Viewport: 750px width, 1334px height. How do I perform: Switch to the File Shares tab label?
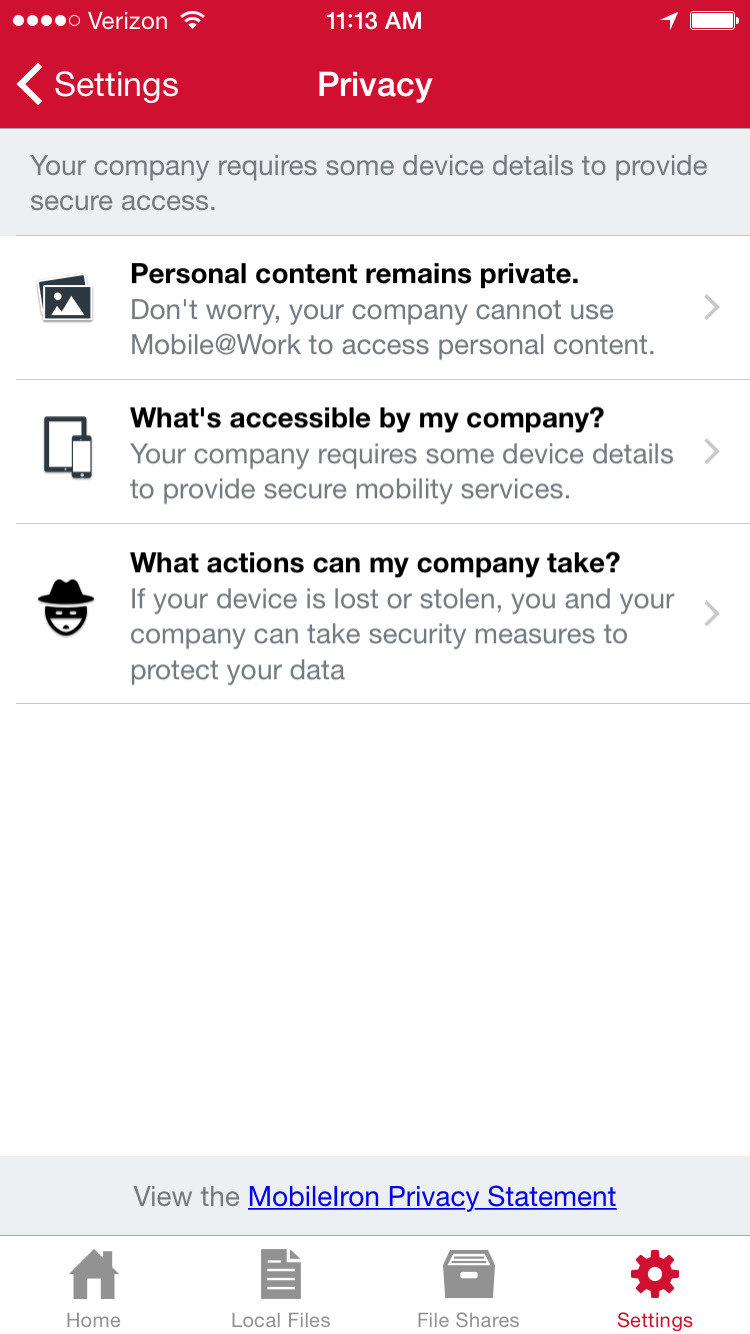(468, 1320)
